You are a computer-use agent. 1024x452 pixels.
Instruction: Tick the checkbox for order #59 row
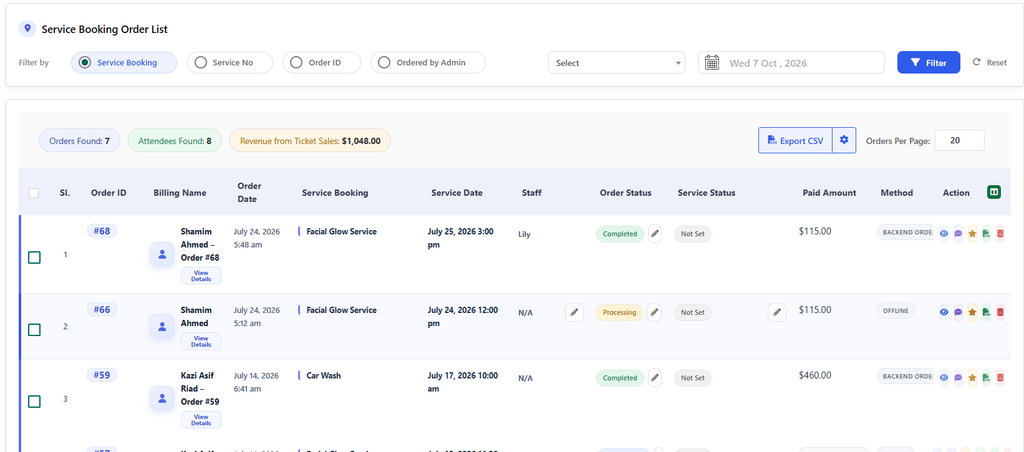tap(34, 401)
